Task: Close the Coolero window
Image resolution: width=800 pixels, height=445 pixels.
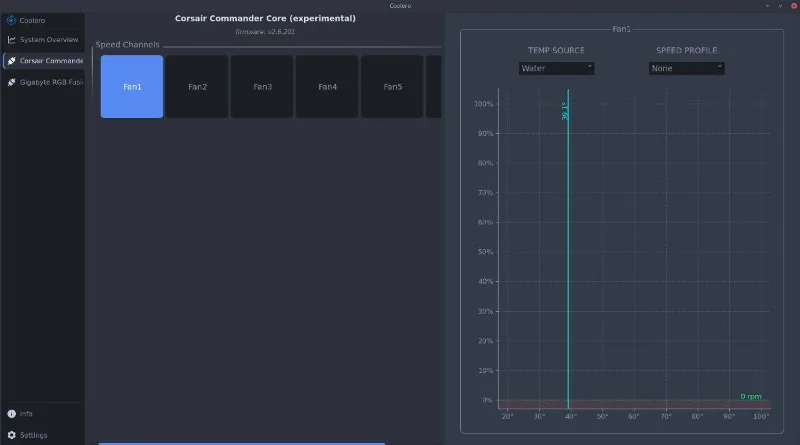Action: click(794, 6)
